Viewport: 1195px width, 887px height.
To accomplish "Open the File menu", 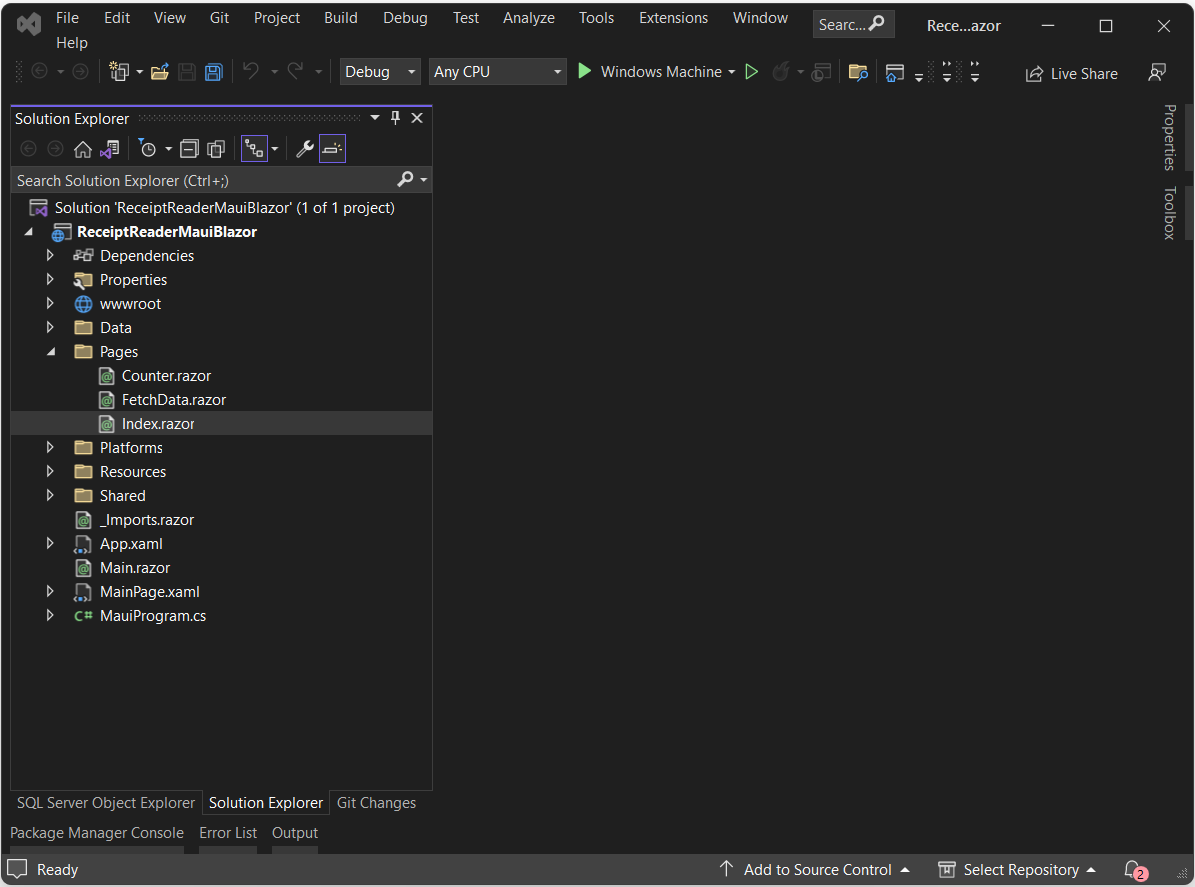I will tap(67, 18).
